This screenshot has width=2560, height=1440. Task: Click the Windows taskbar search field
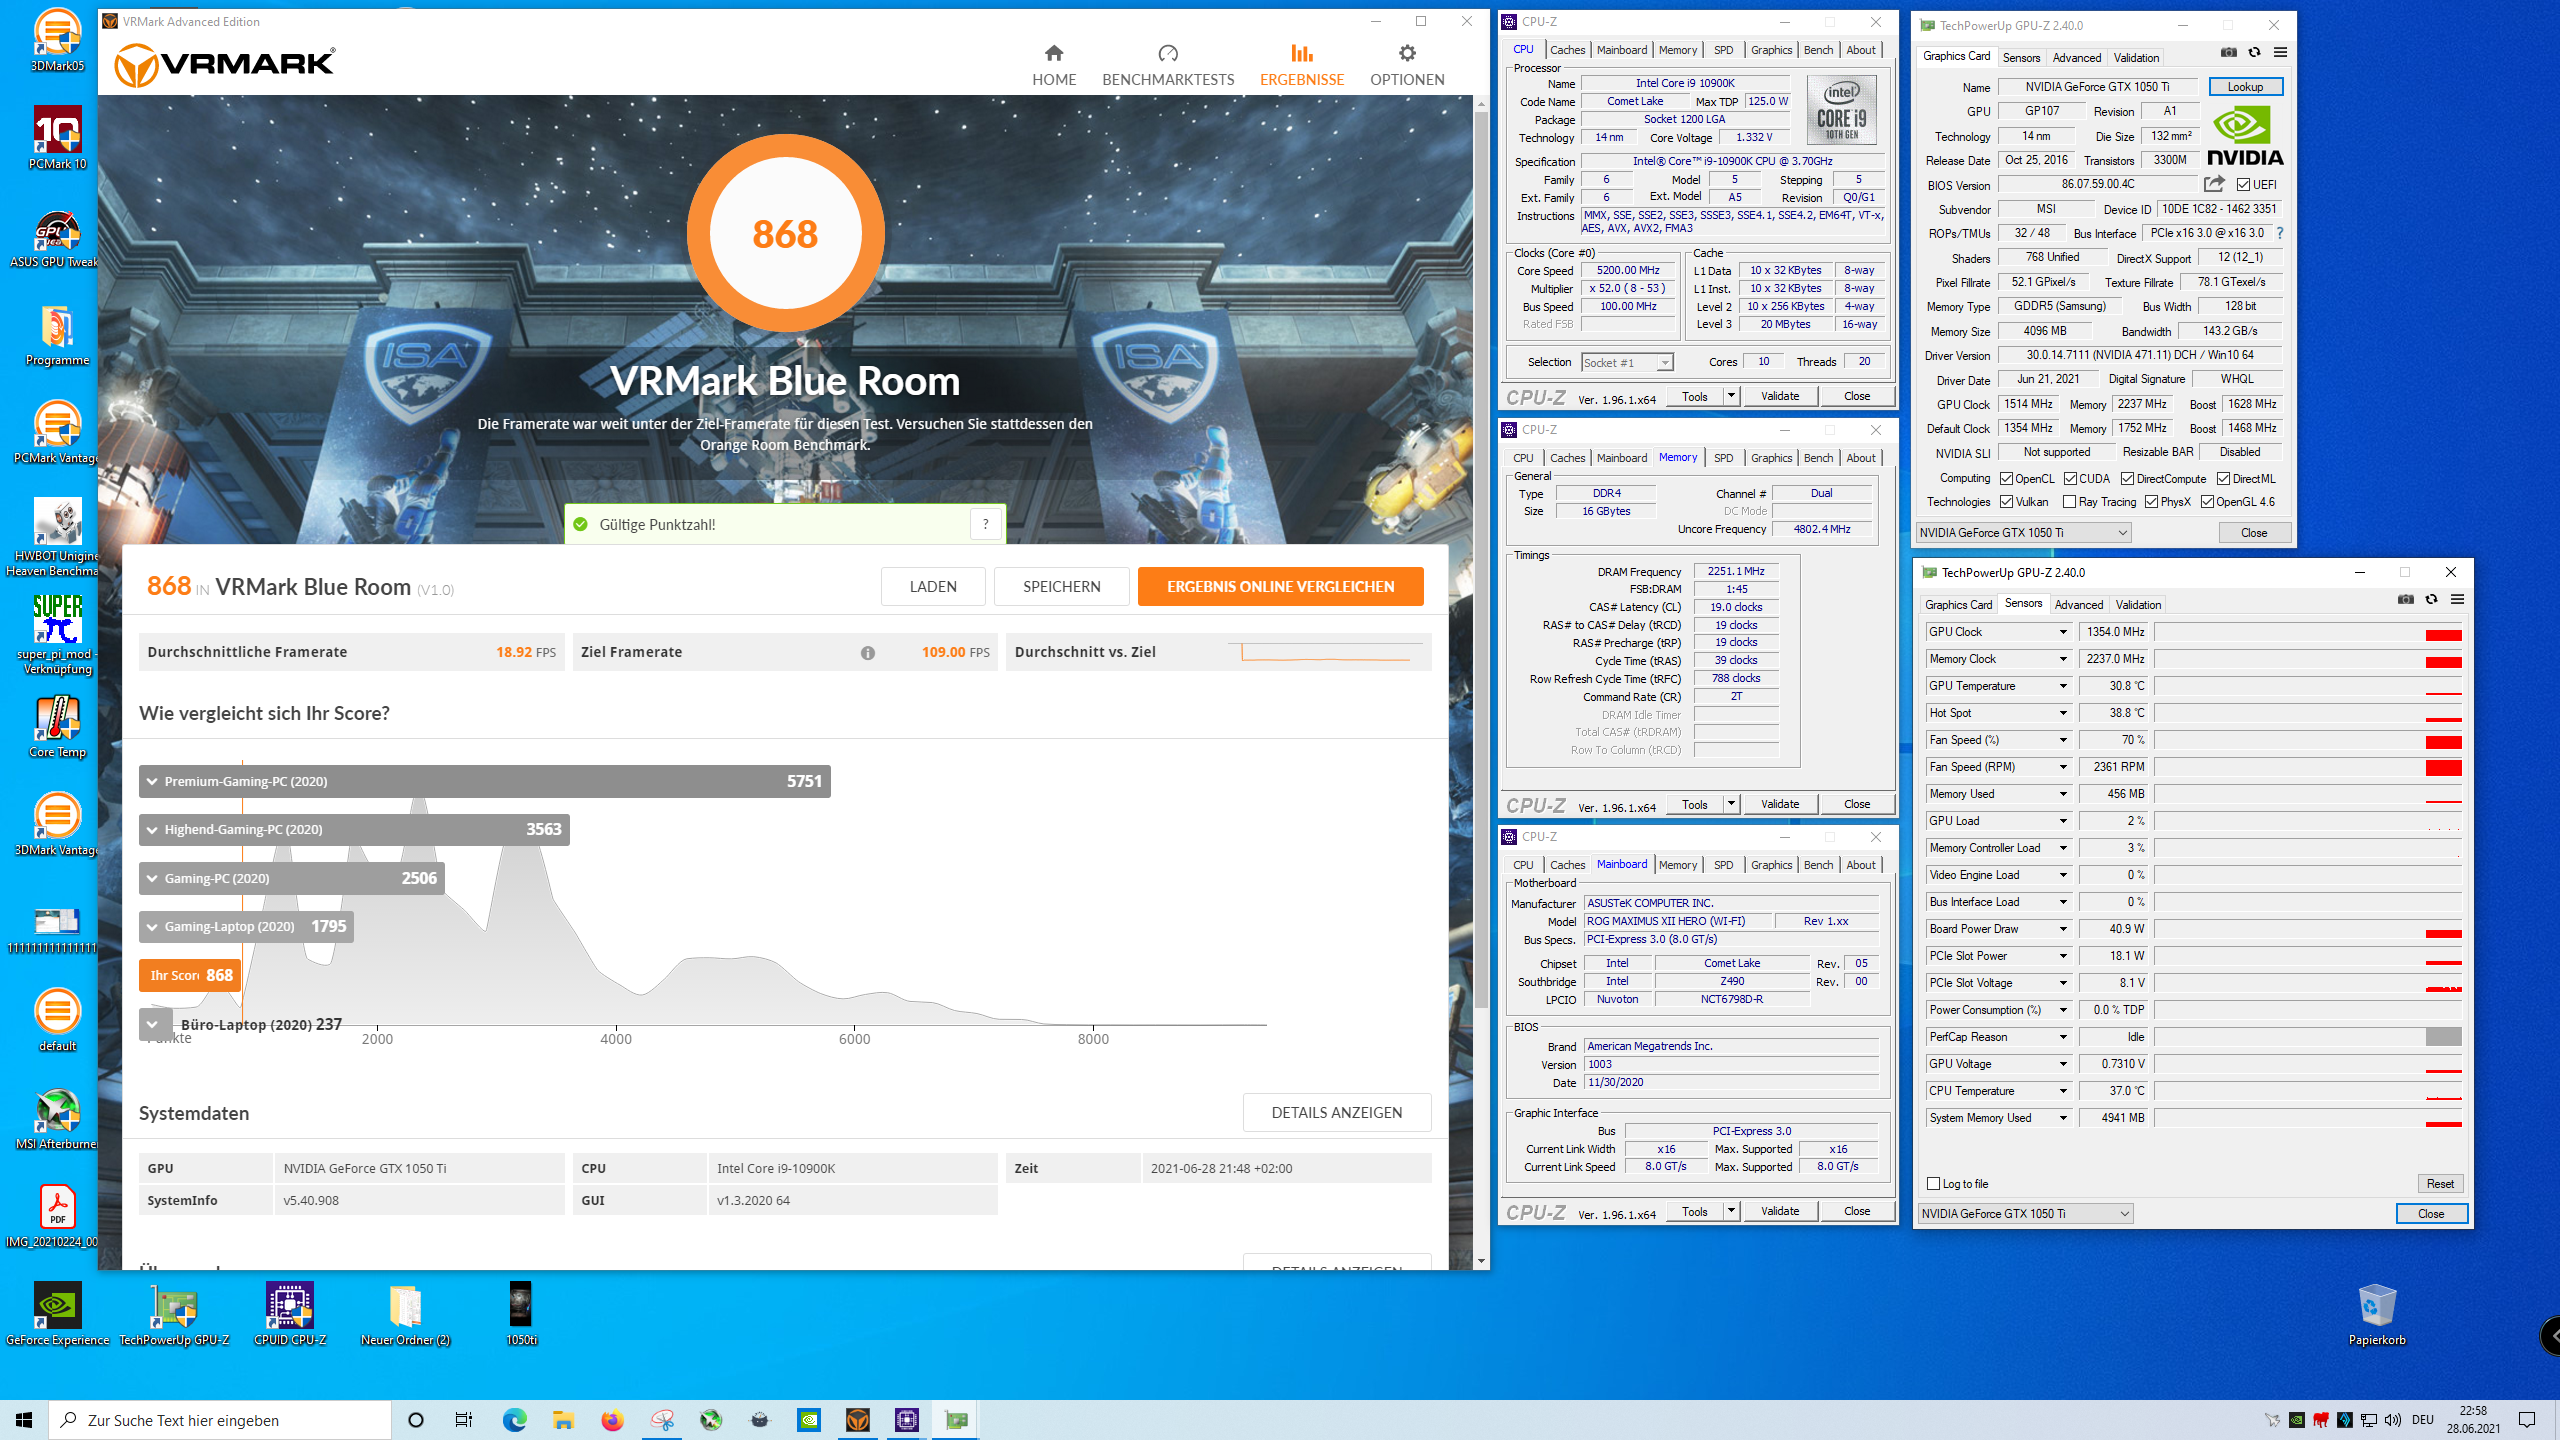tap(220, 1420)
